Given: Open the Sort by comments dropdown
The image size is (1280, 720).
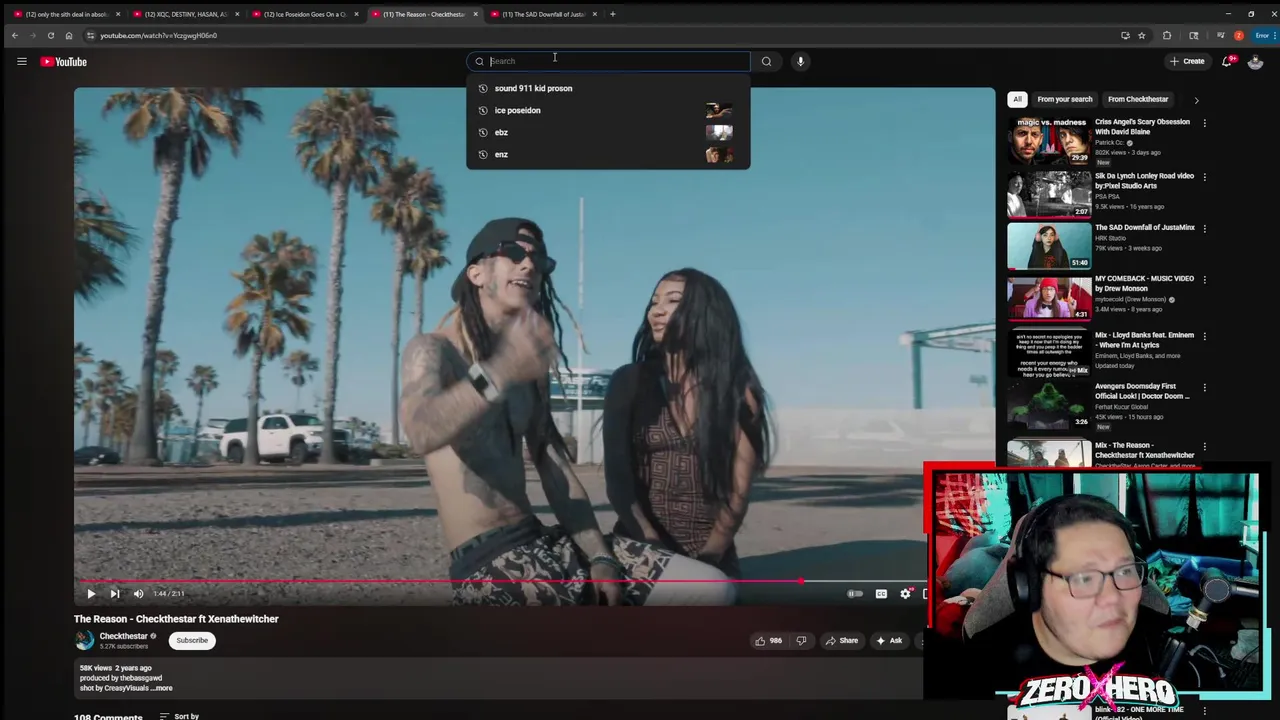Looking at the screenshot, I should click(x=180, y=716).
